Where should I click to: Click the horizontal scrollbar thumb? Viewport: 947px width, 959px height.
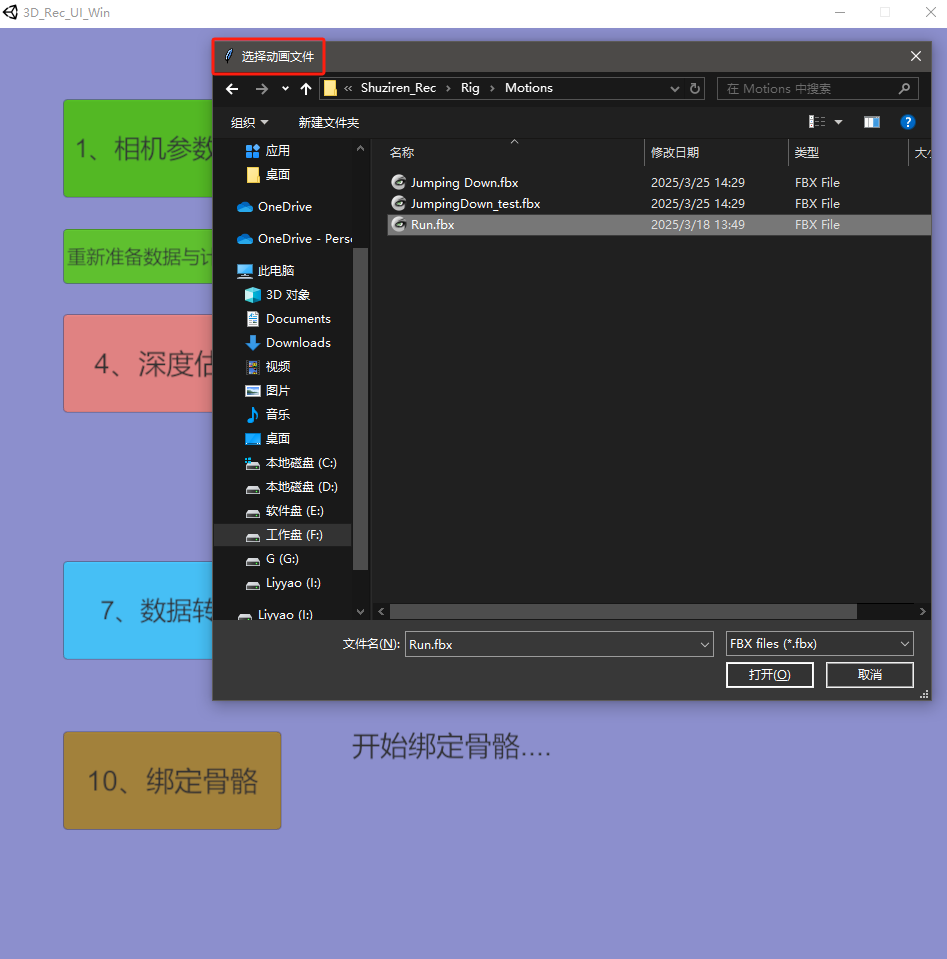click(x=623, y=612)
